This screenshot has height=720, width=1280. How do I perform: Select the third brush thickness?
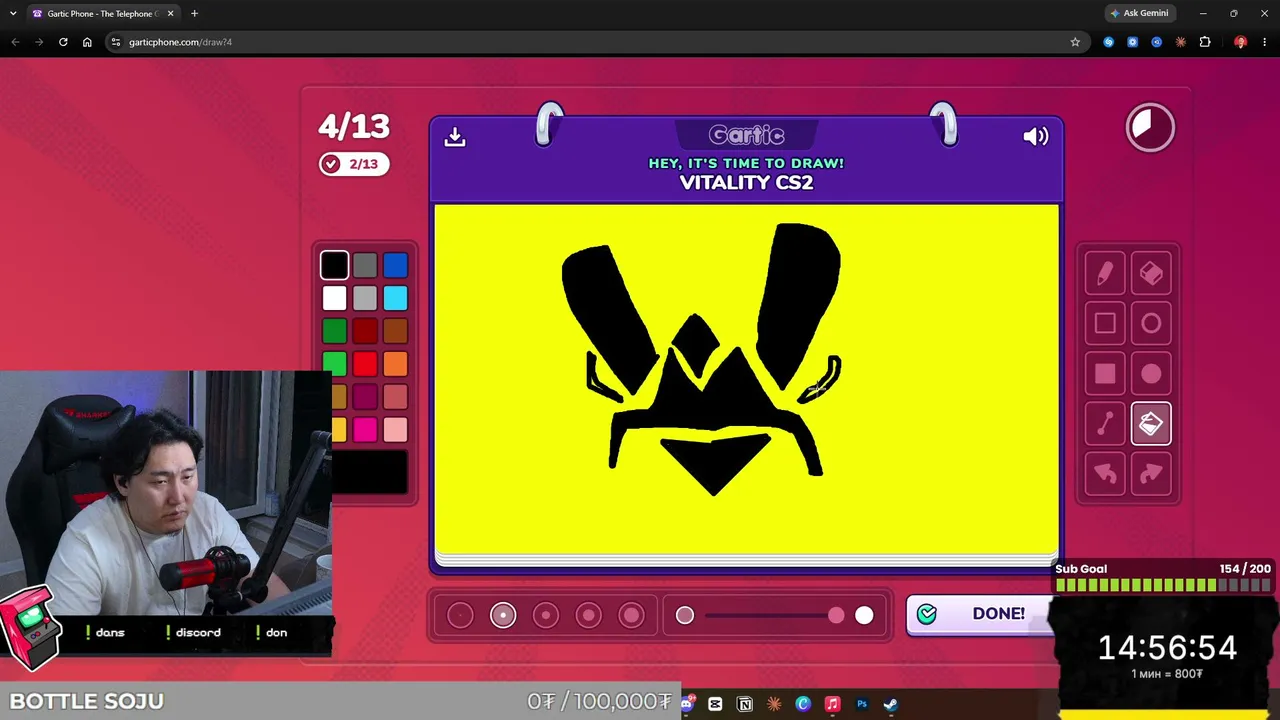[546, 615]
